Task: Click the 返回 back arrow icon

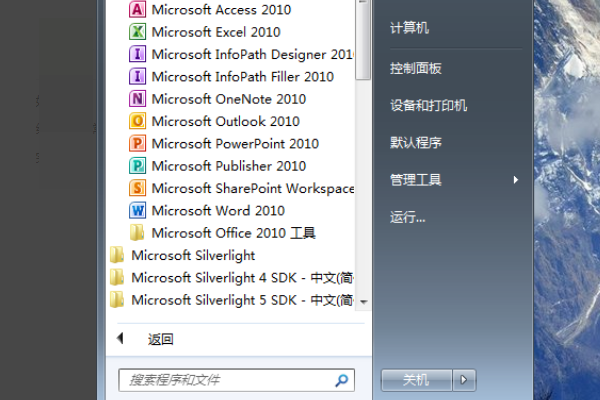Action: 120,338
